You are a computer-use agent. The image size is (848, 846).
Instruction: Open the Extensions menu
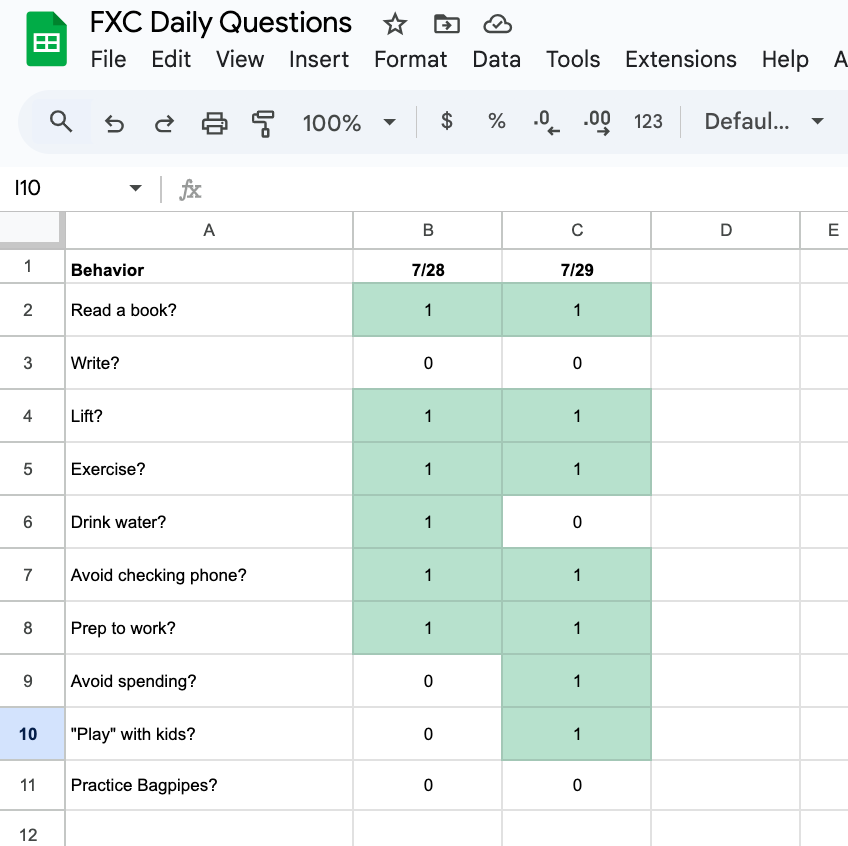(x=680, y=59)
